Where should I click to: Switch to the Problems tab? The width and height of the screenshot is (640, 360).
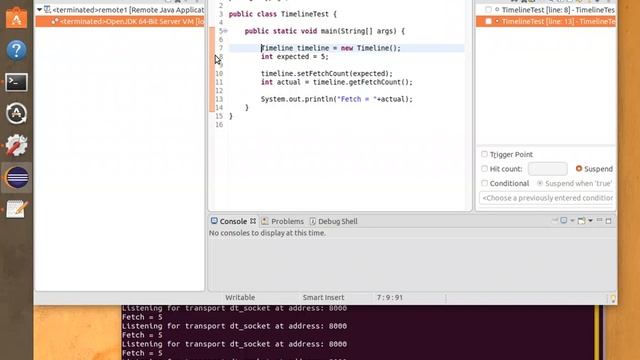tap(282, 221)
